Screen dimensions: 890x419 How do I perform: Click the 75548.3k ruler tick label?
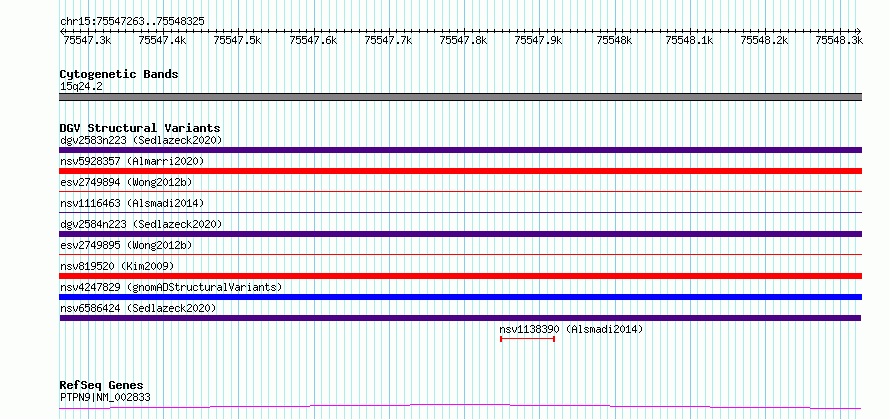pos(840,40)
